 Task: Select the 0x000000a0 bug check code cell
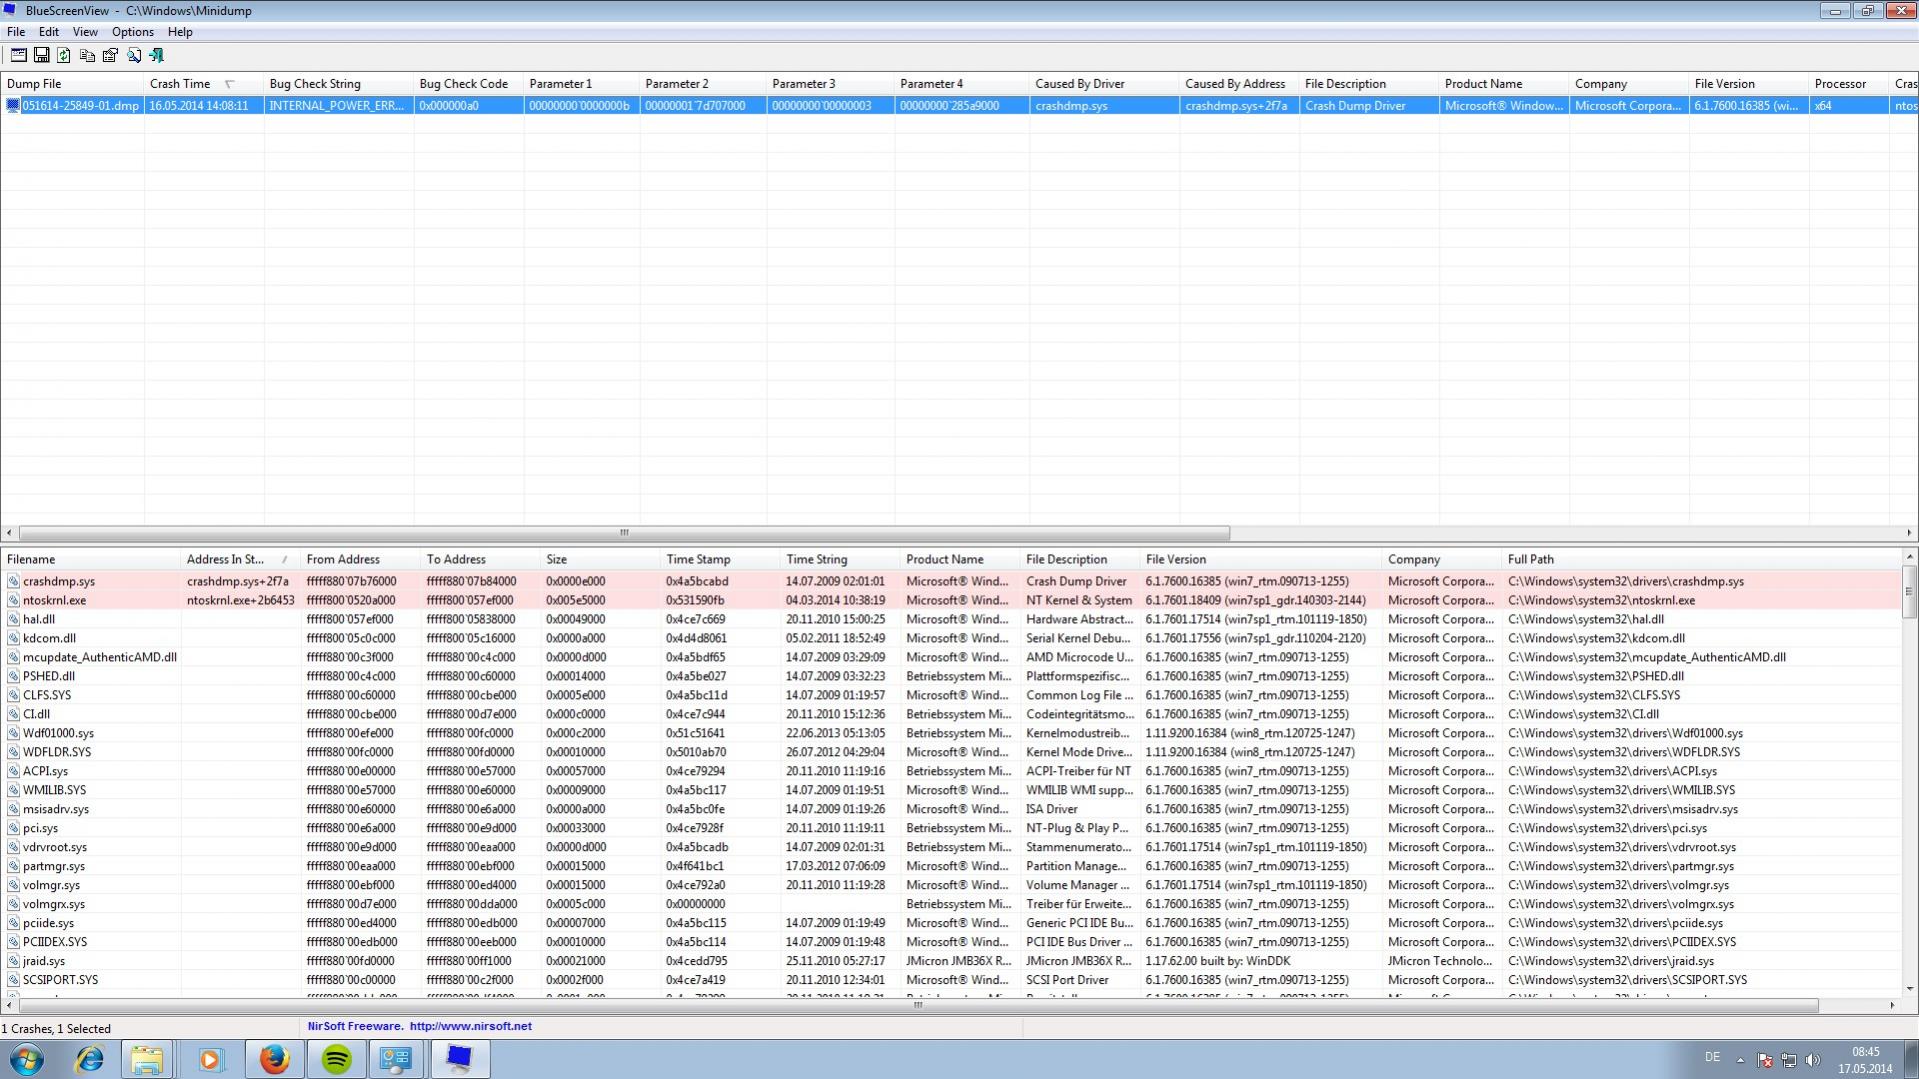469,105
